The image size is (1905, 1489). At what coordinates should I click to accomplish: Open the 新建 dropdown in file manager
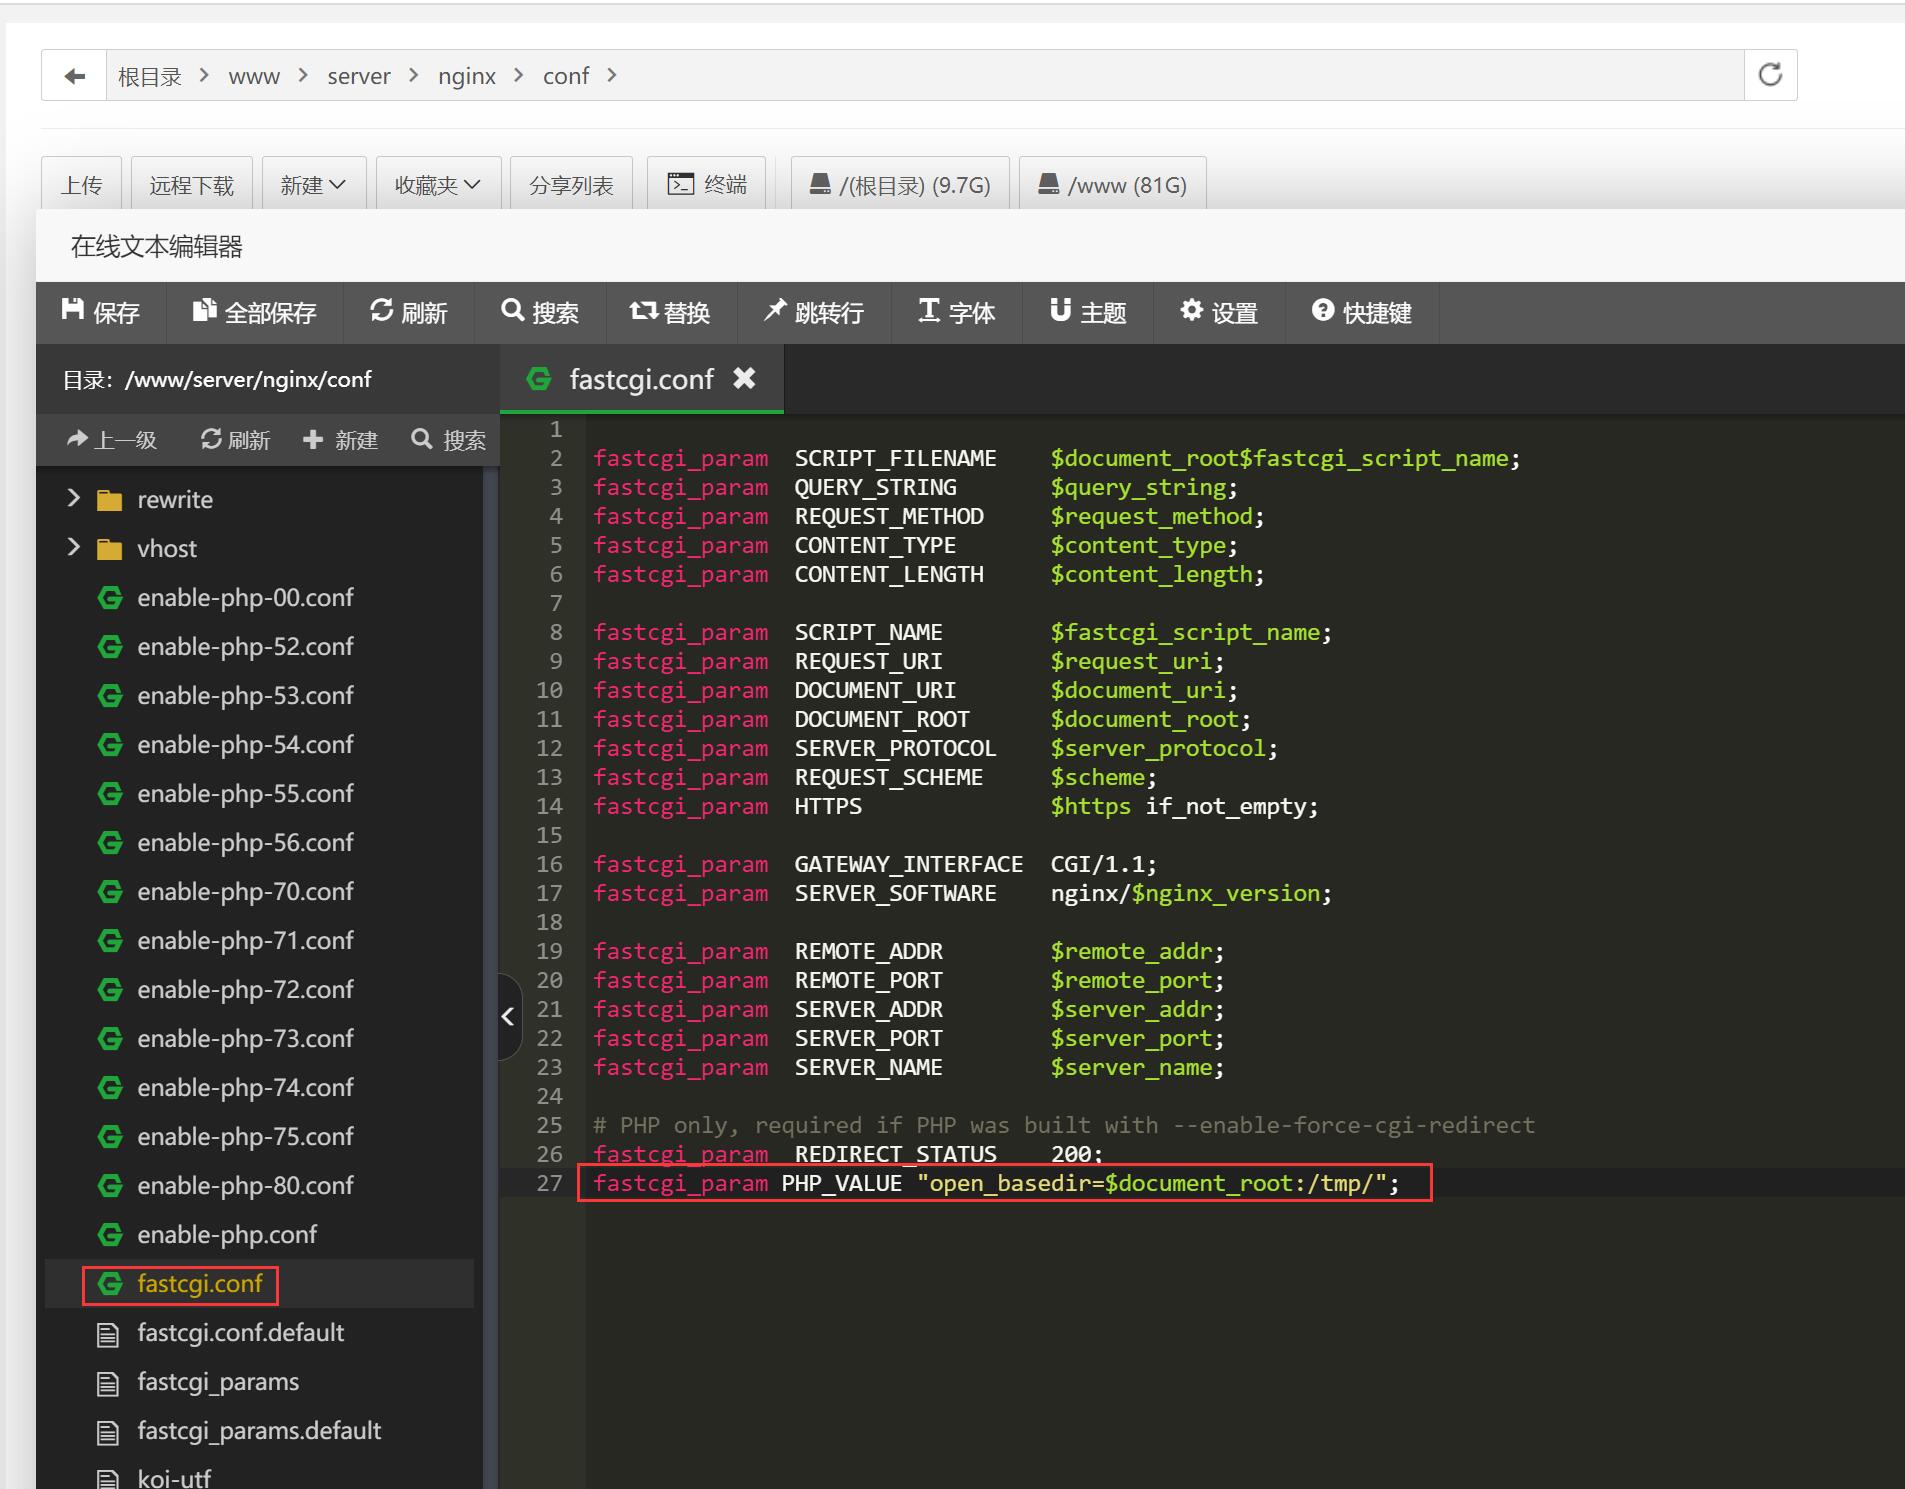(x=313, y=184)
